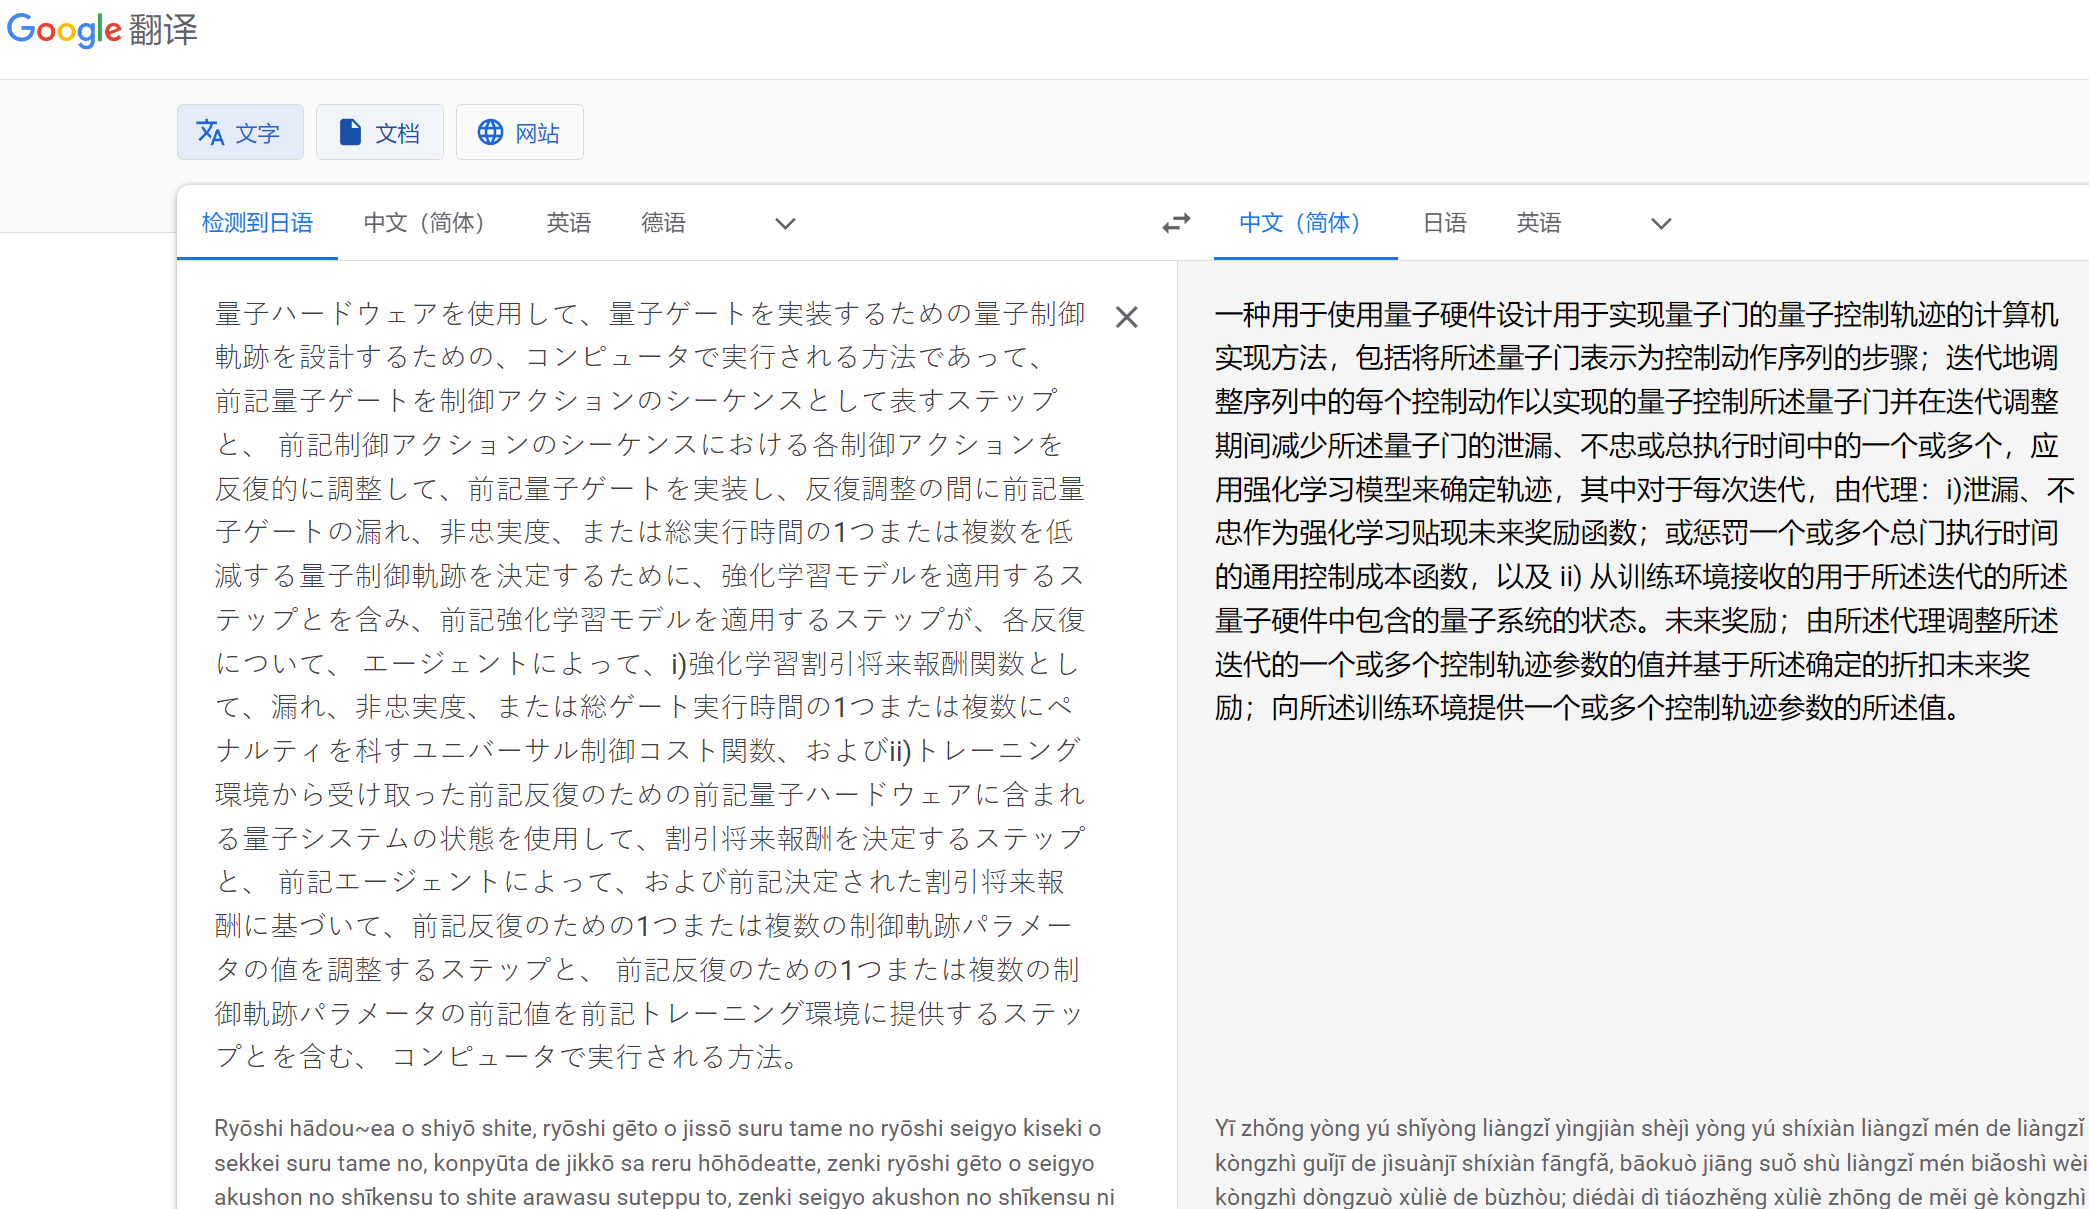
Task: Select the 文档 document translation mode
Action: (x=380, y=132)
